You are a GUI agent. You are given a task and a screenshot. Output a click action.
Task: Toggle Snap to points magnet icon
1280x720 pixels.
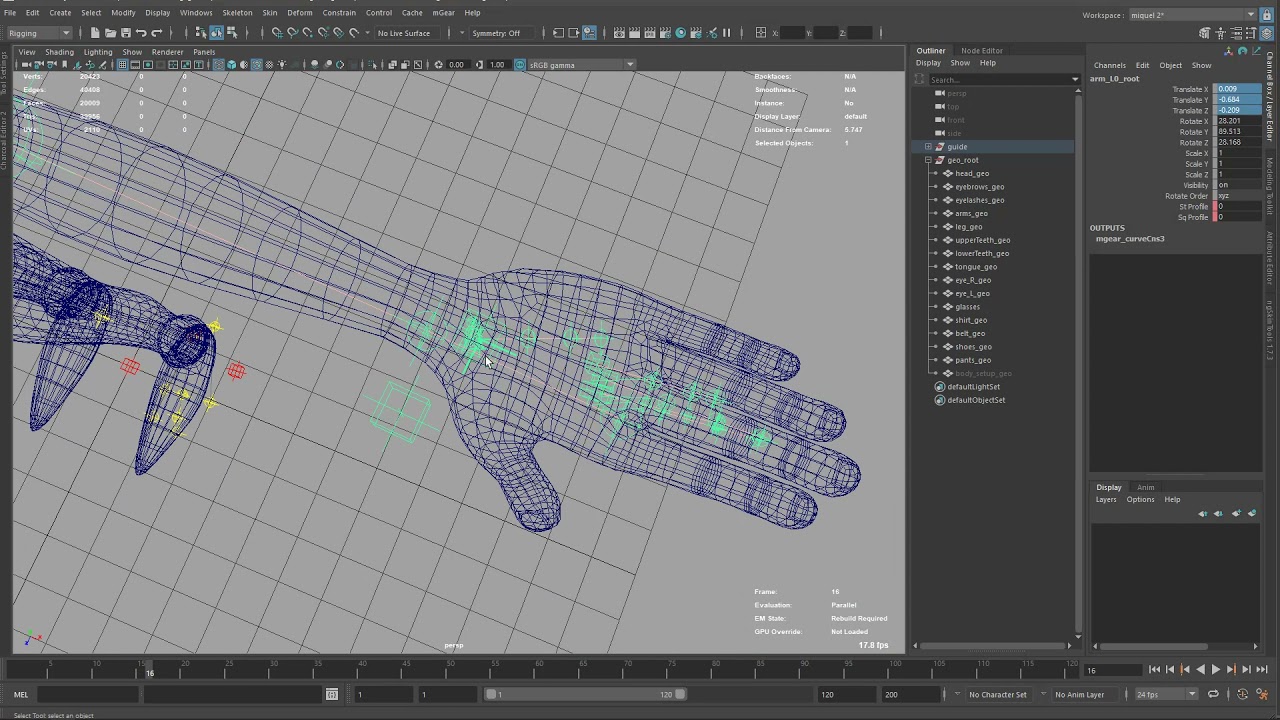coord(307,33)
